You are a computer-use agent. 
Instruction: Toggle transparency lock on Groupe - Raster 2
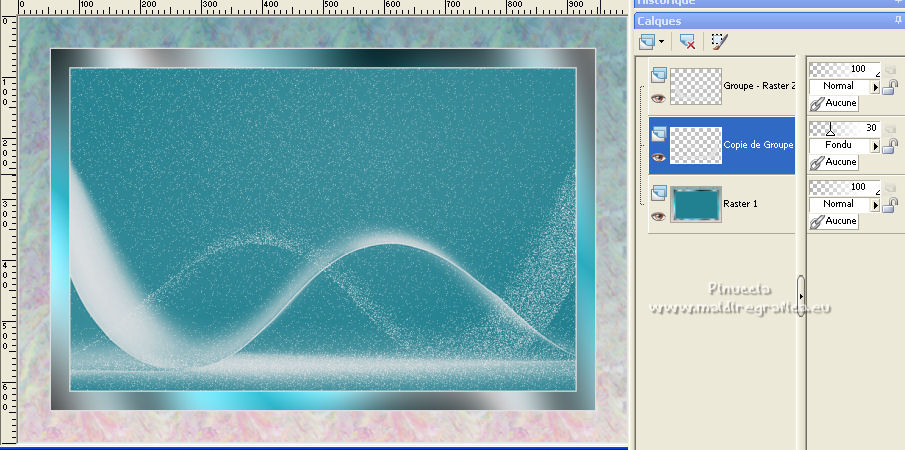[x=891, y=87]
